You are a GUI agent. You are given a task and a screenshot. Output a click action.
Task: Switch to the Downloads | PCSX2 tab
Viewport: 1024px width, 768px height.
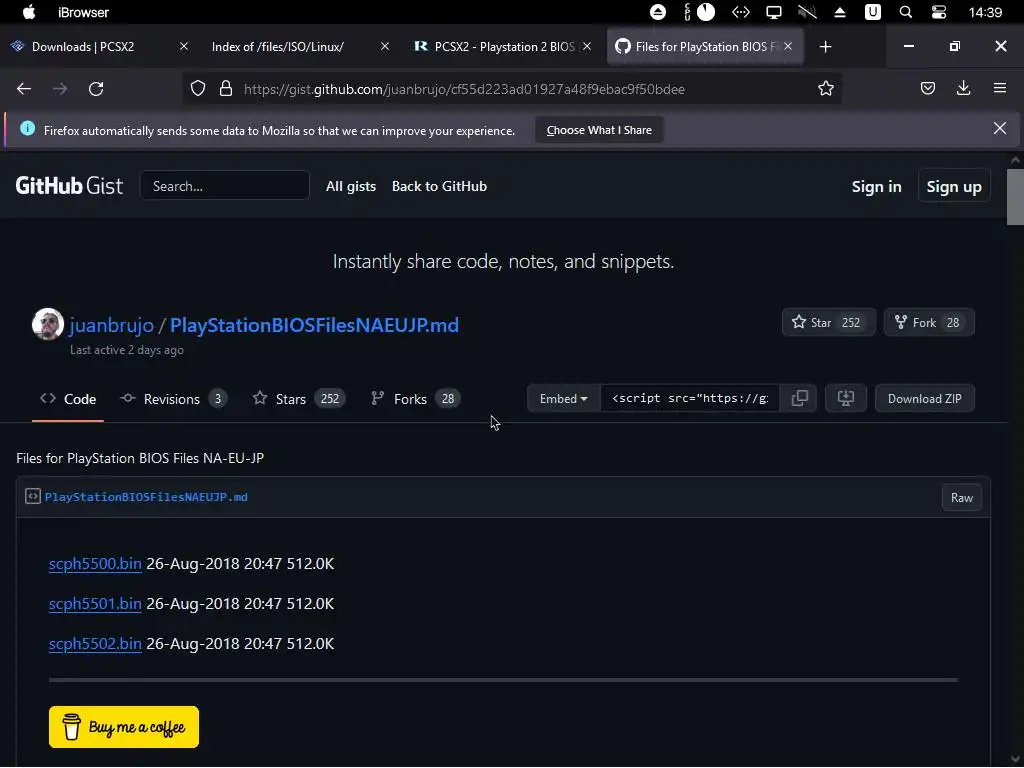click(83, 47)
